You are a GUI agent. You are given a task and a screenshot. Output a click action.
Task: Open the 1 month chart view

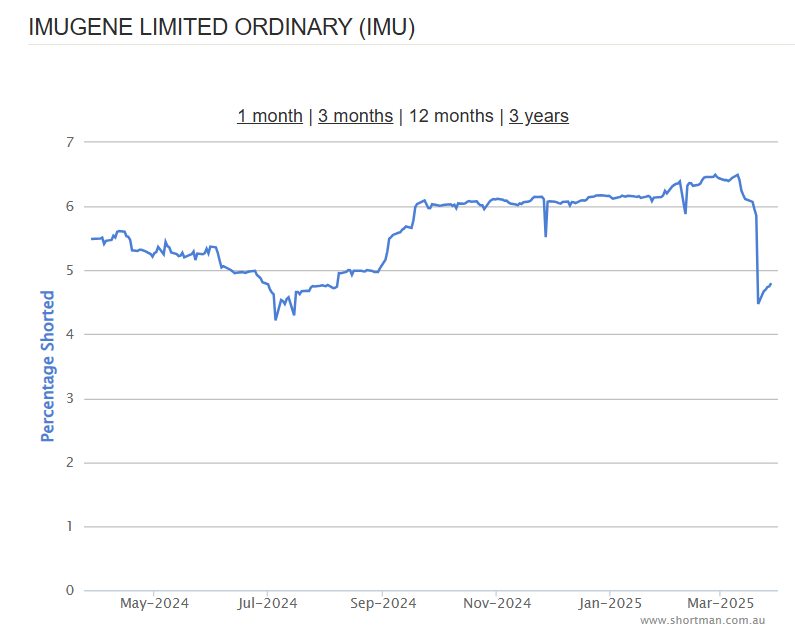click(x=270, y=116)
